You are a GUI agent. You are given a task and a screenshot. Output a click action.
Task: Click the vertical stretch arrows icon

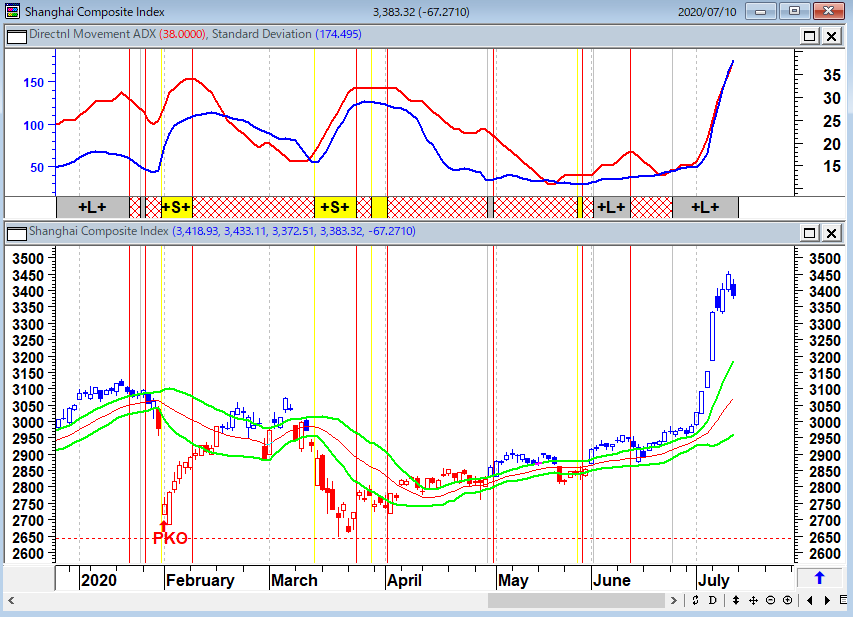click(x=735, y=600)
